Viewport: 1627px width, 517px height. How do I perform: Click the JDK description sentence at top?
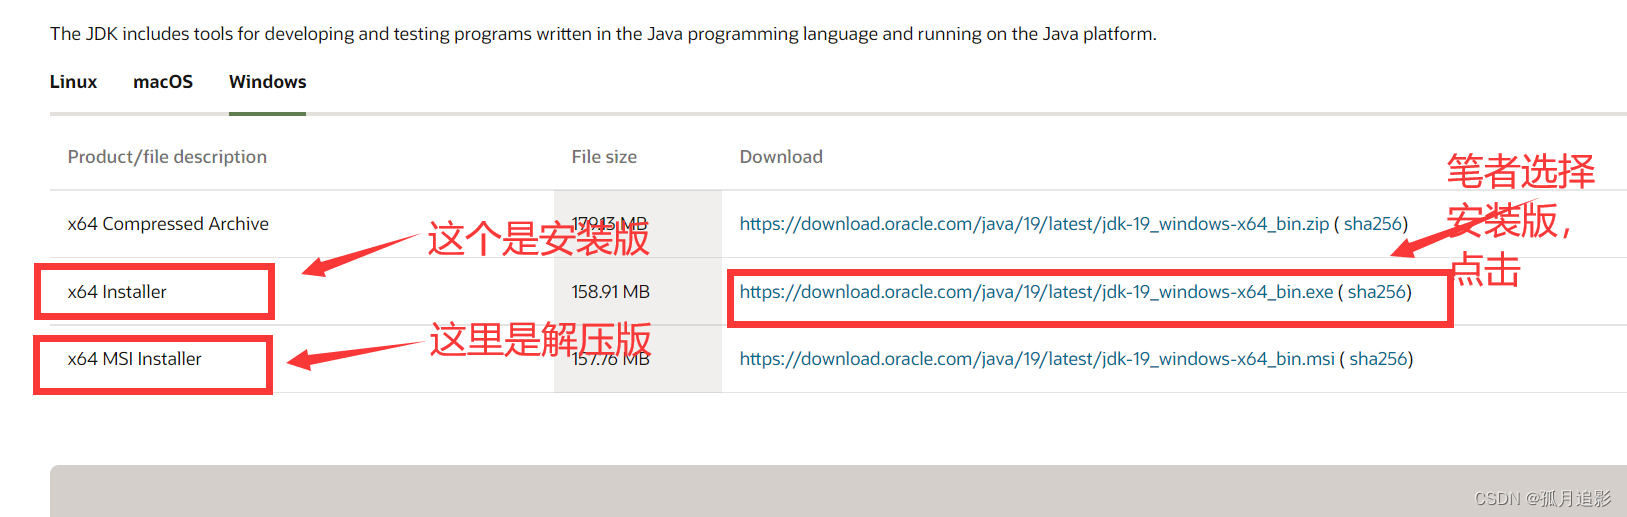point(603,34)
